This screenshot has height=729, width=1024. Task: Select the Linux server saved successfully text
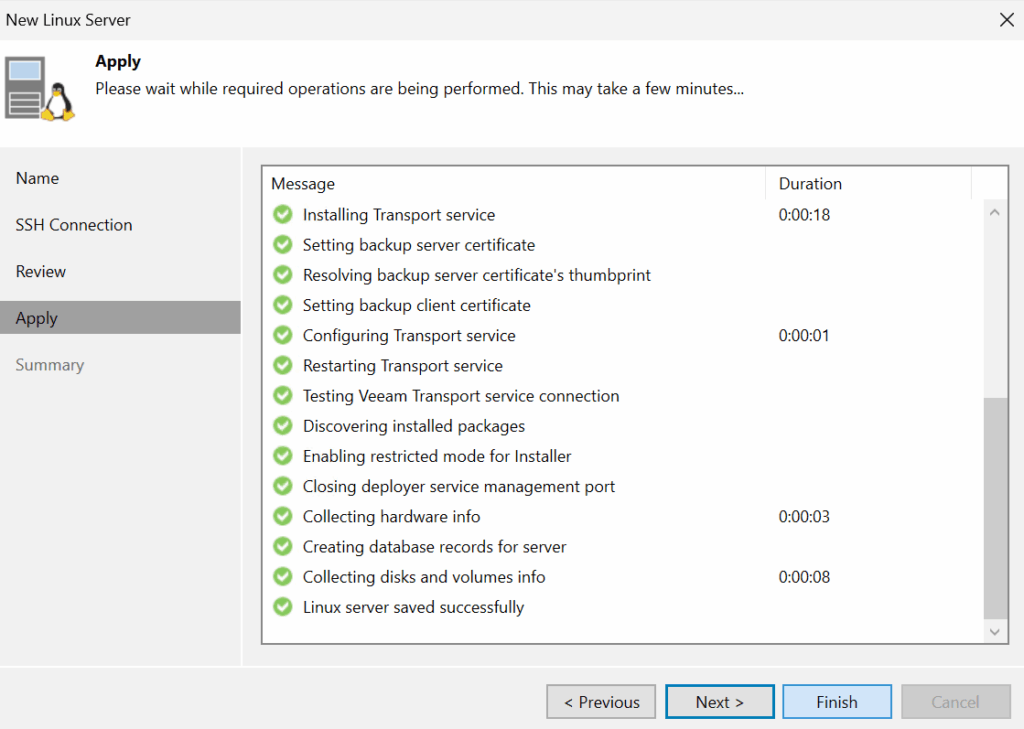[413, 608]
